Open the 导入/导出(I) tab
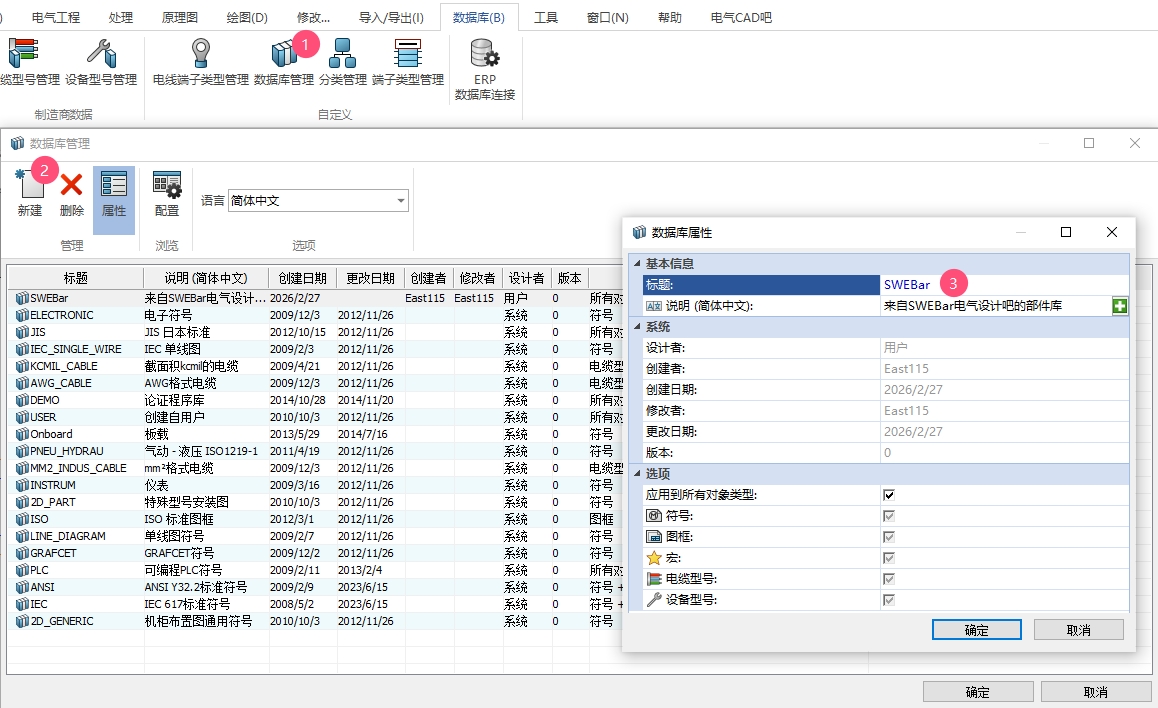 pyautogui.click(x=391, y=17)
